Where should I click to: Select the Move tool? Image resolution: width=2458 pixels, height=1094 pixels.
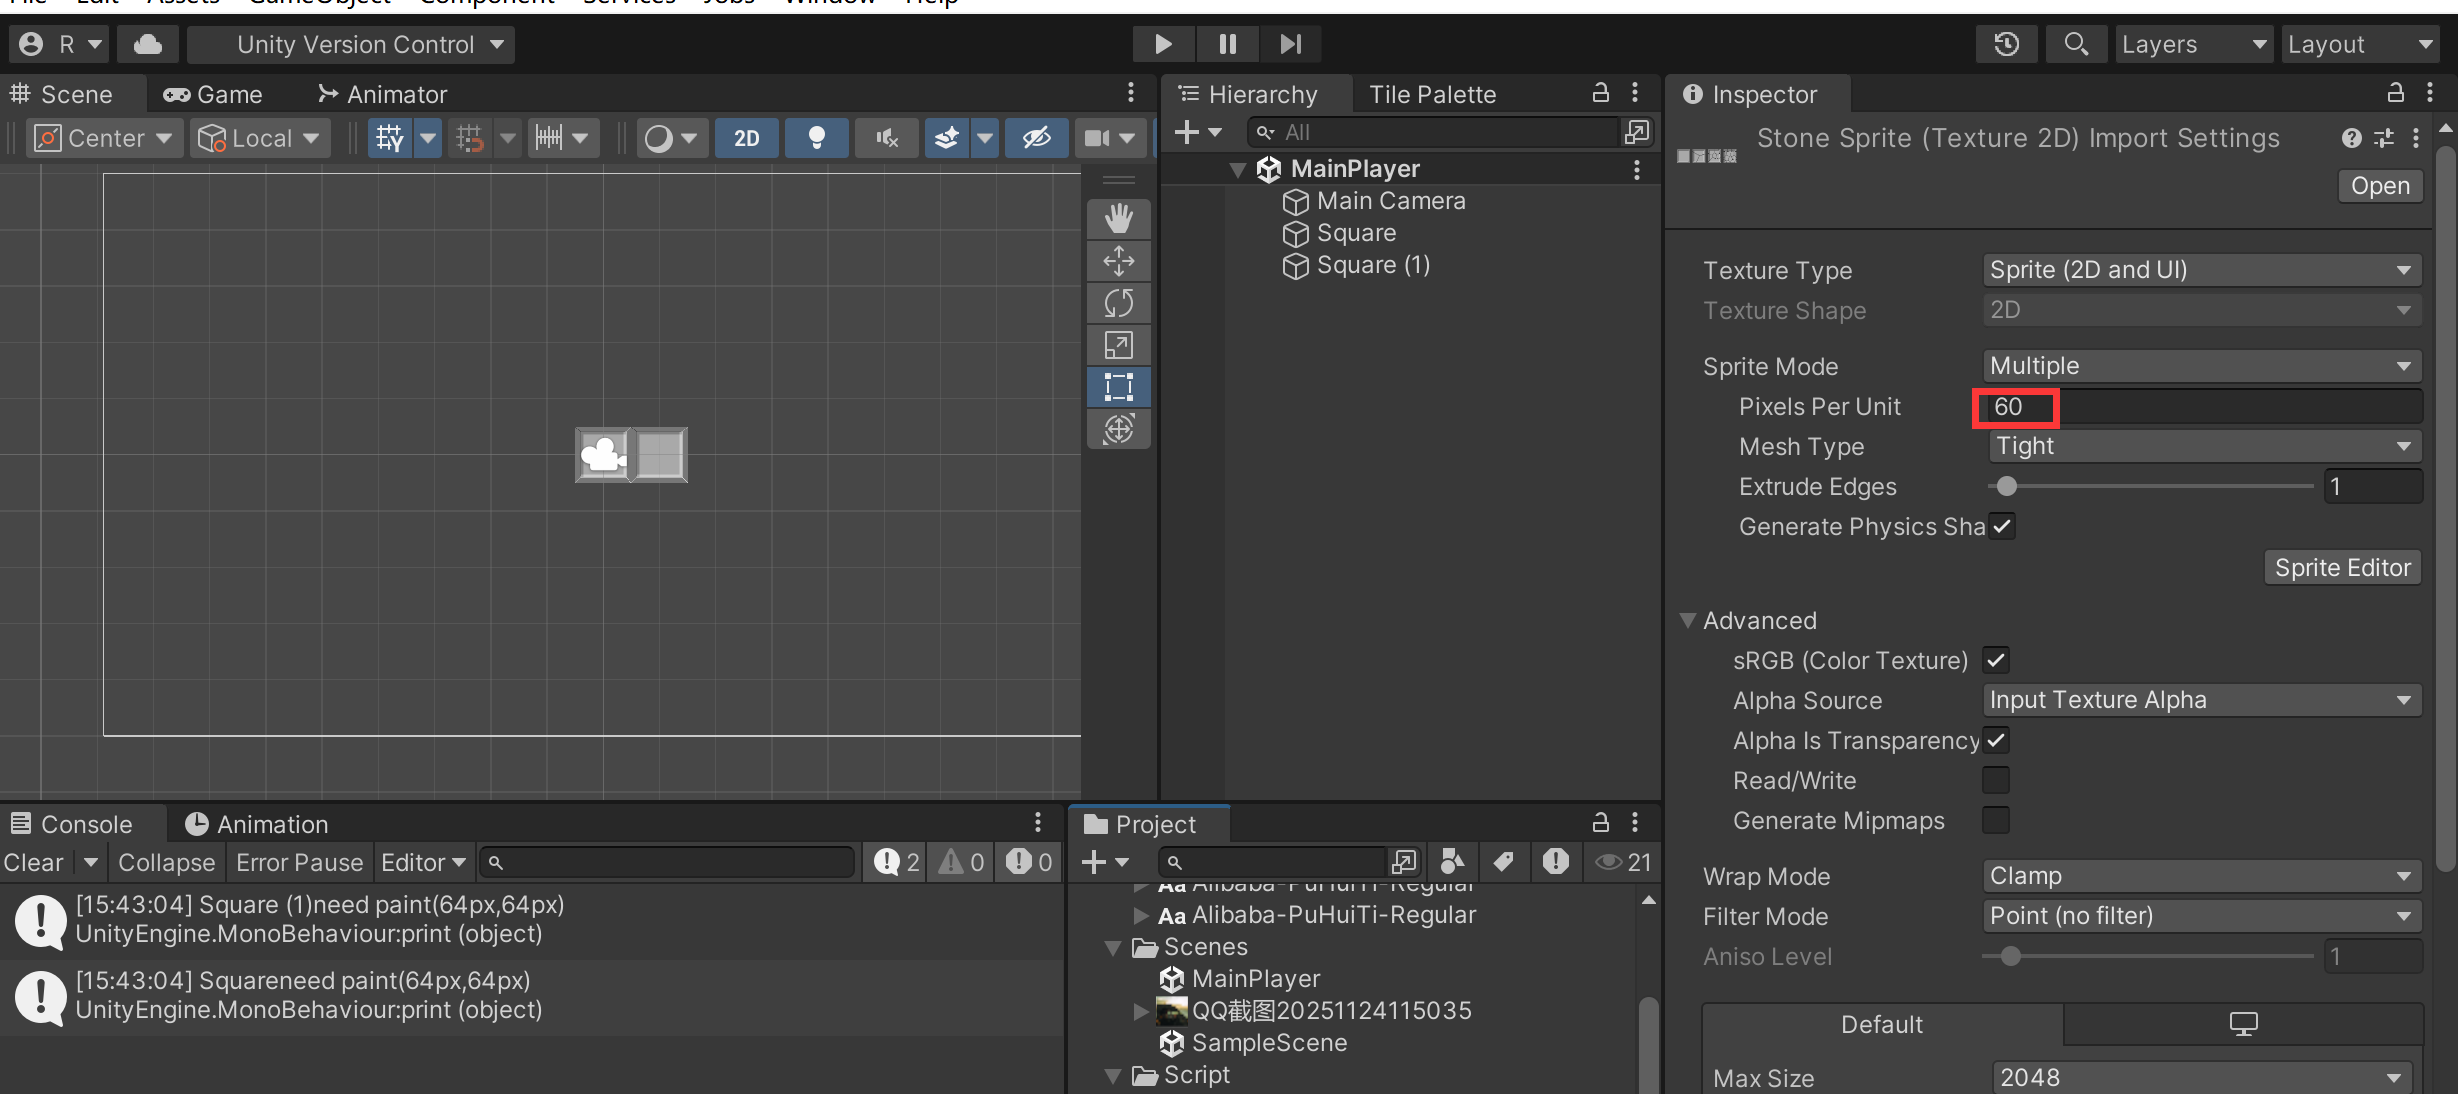point(1118,261)
